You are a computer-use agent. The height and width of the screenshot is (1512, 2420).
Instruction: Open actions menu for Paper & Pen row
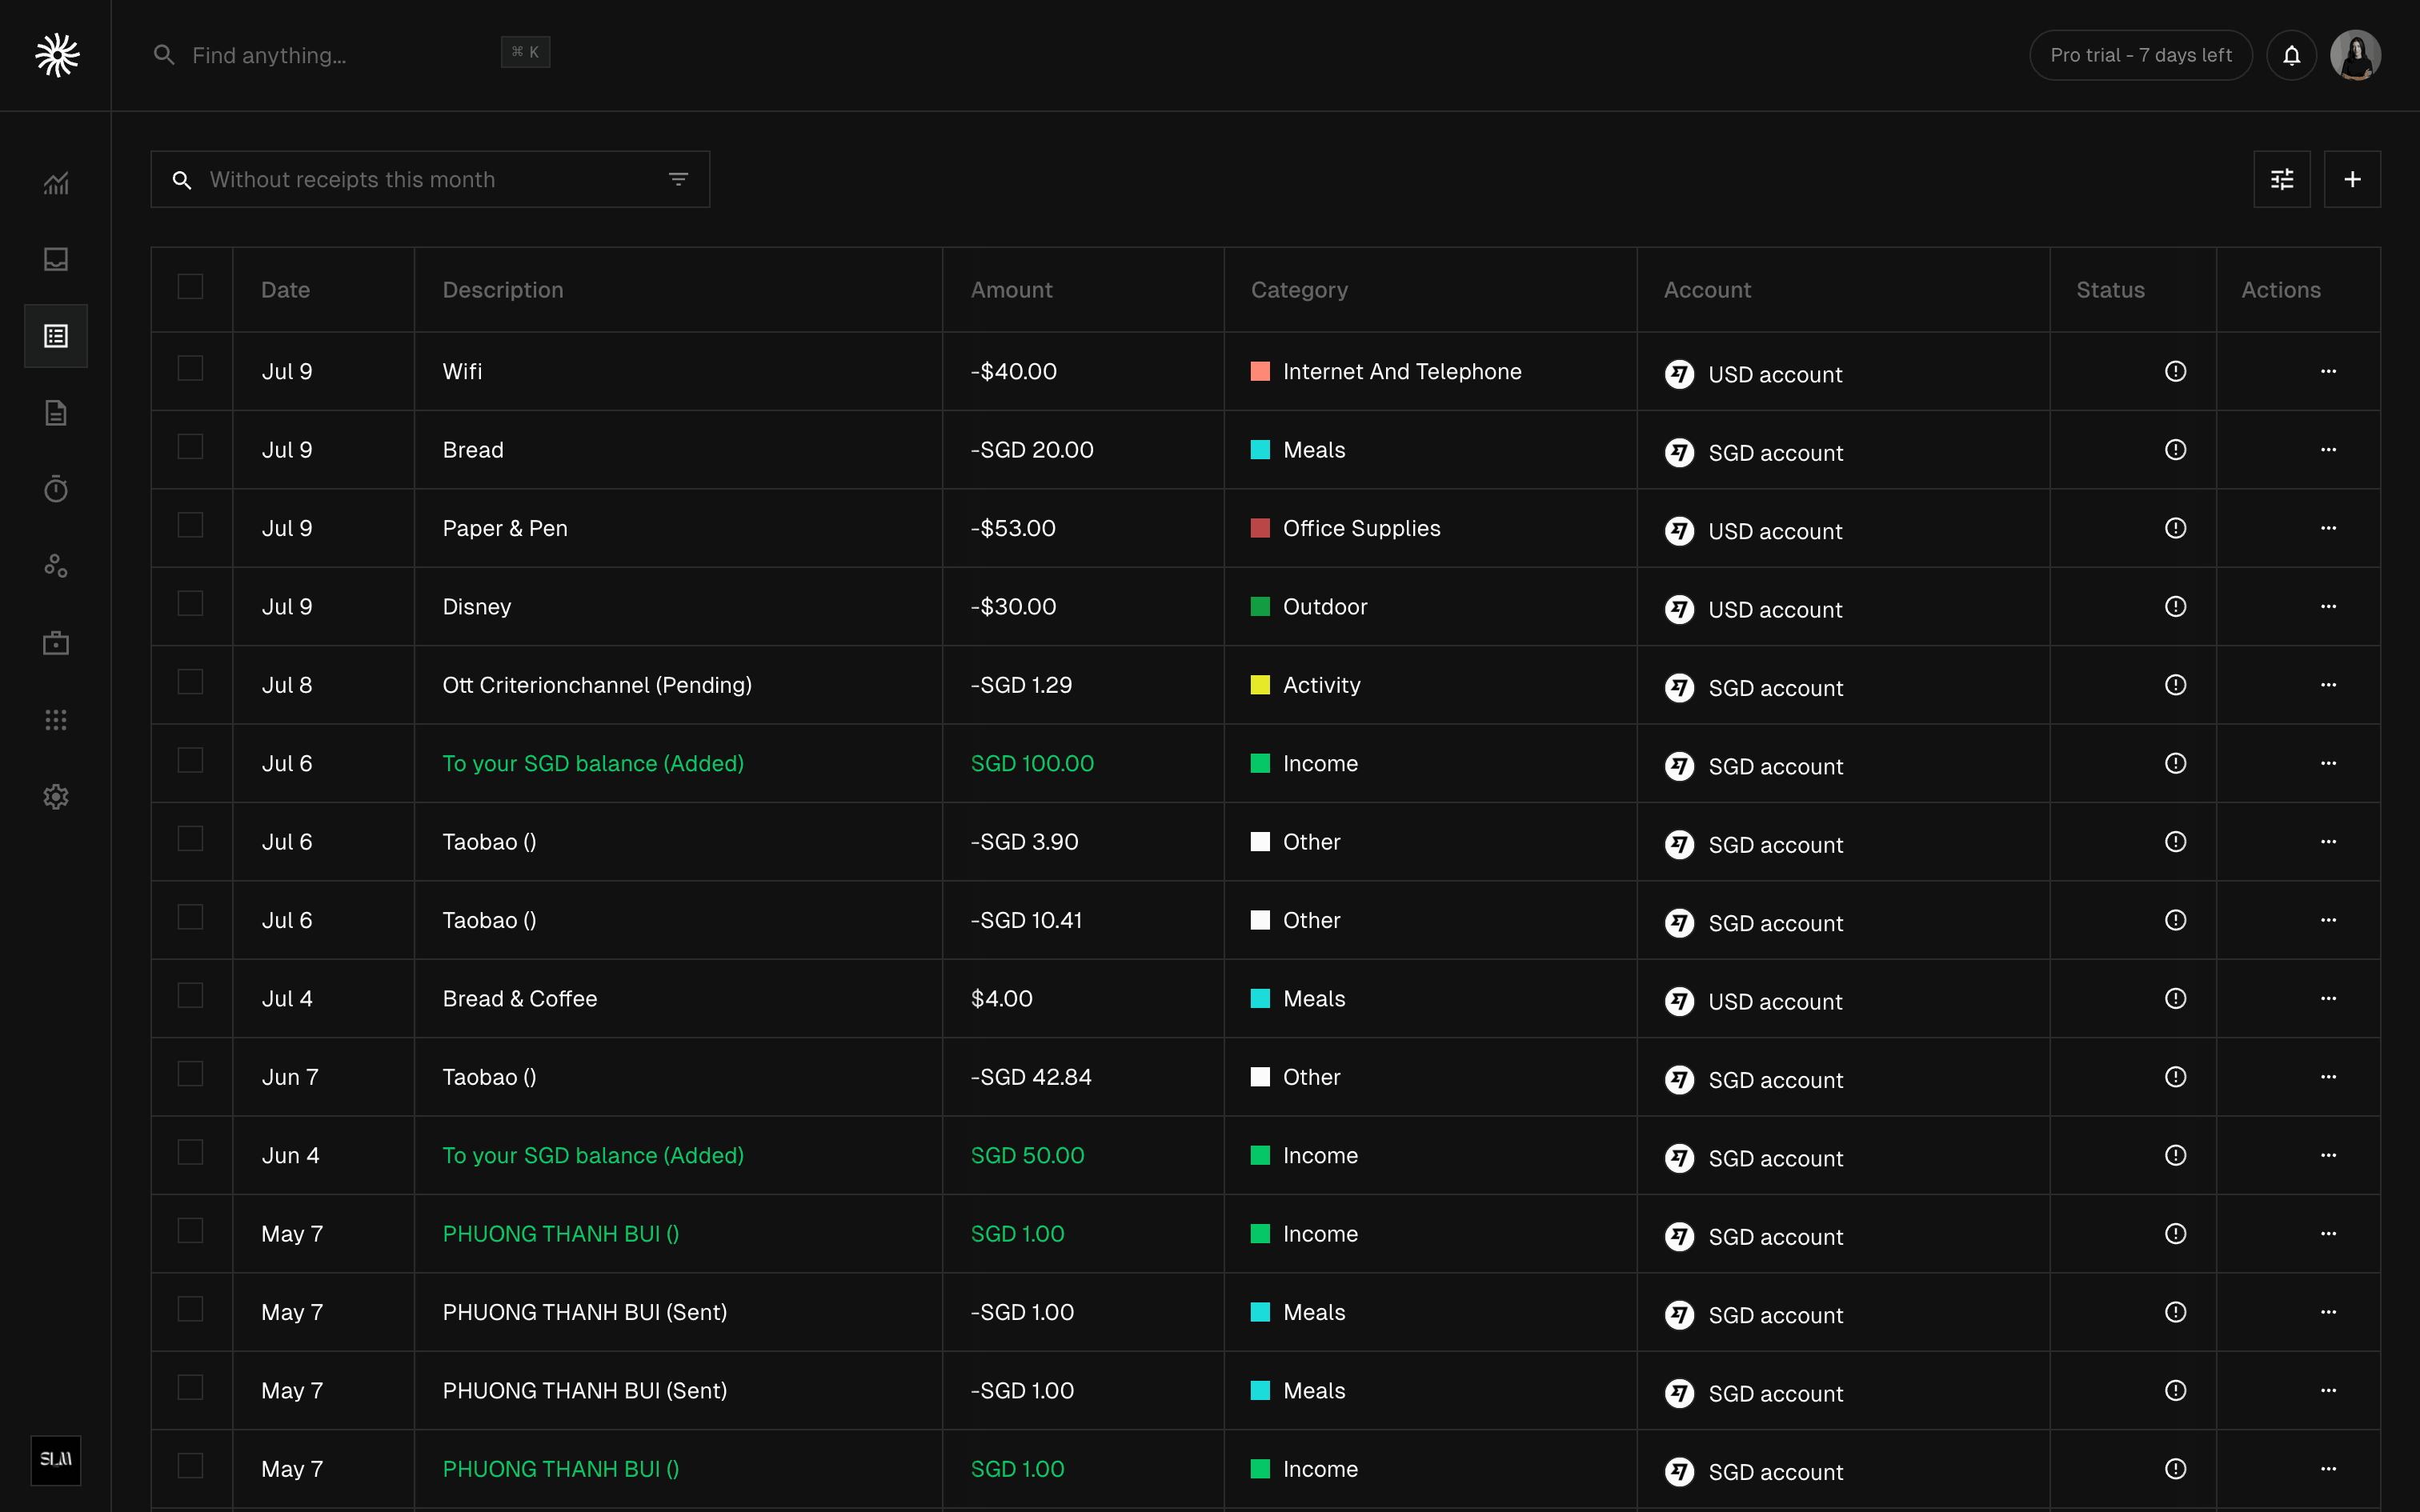coord(2328,528)
